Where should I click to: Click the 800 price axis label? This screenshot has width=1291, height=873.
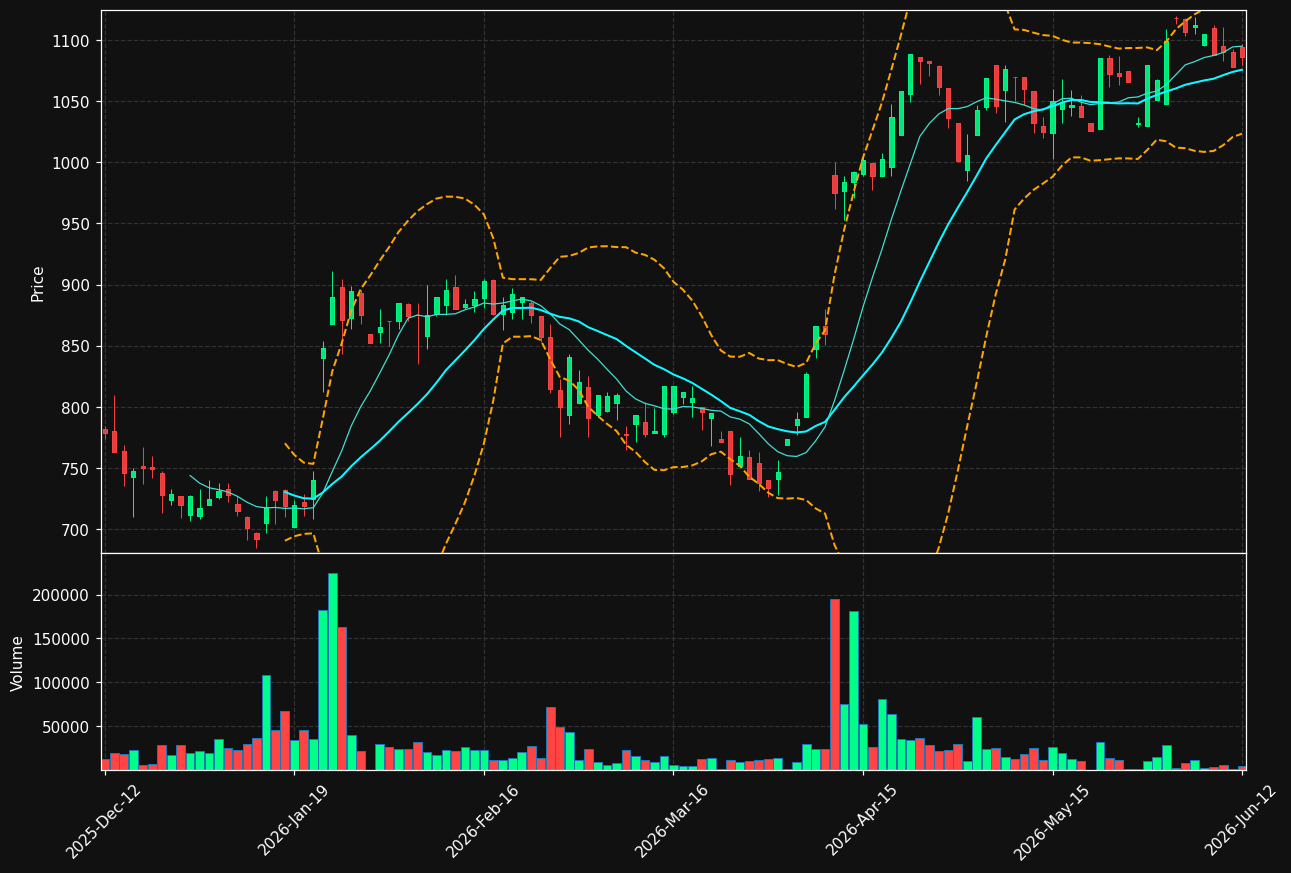point(77,408)
